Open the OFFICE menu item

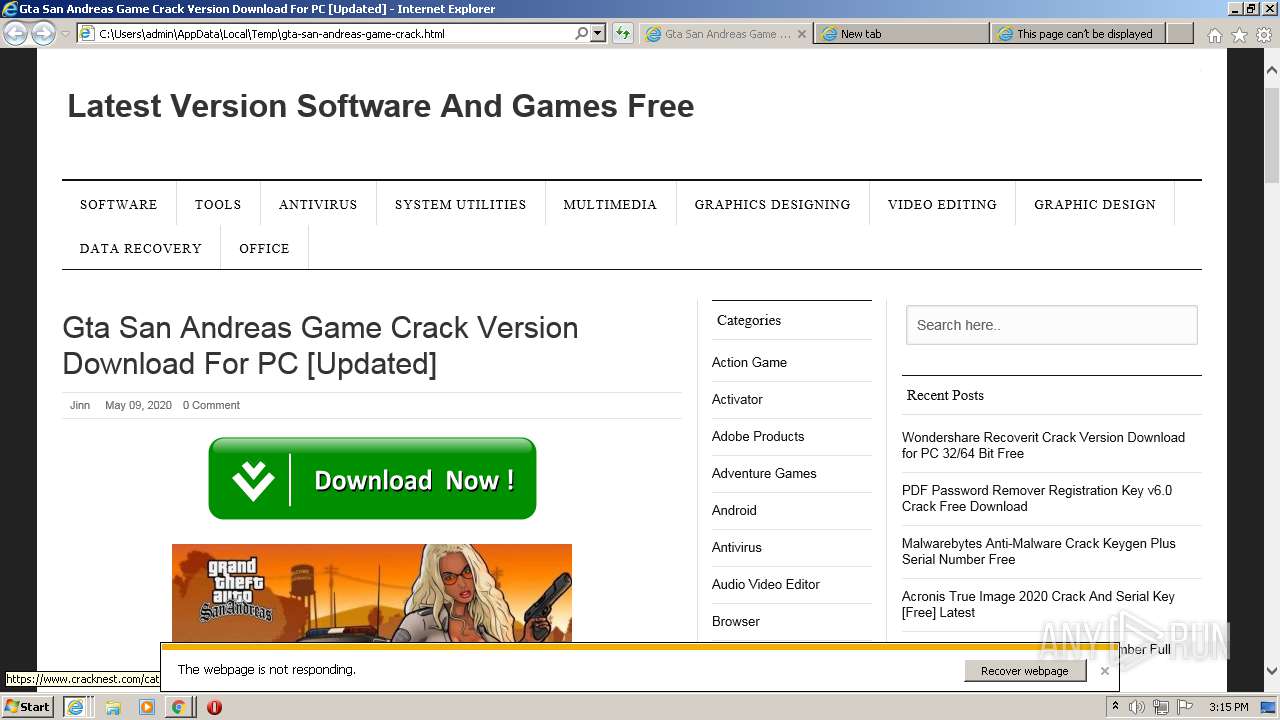(264, 248)
